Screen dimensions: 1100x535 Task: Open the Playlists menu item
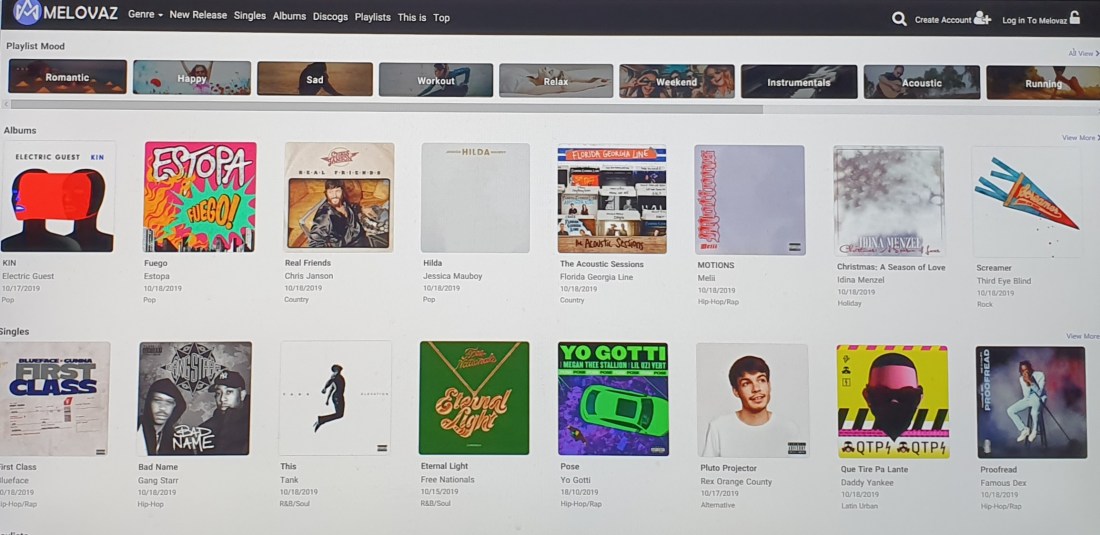[373, 17]
